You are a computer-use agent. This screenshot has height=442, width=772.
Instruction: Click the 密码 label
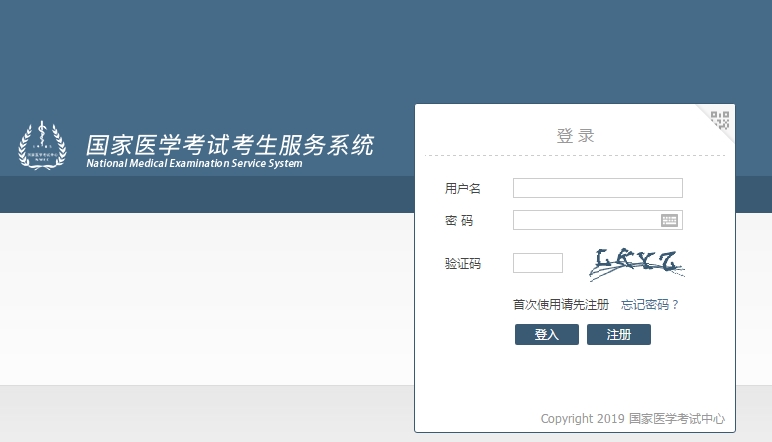459,221
